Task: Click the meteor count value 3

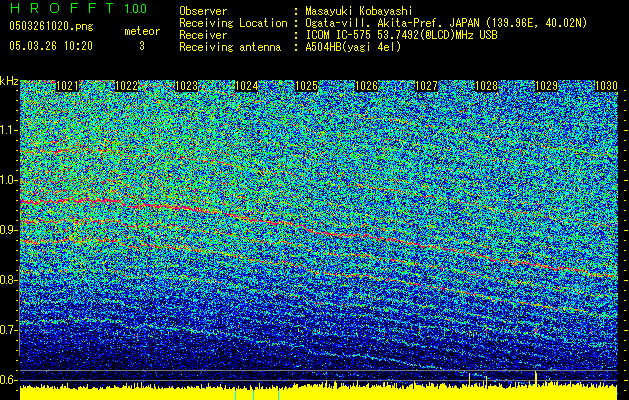Action: coord(142,46)
